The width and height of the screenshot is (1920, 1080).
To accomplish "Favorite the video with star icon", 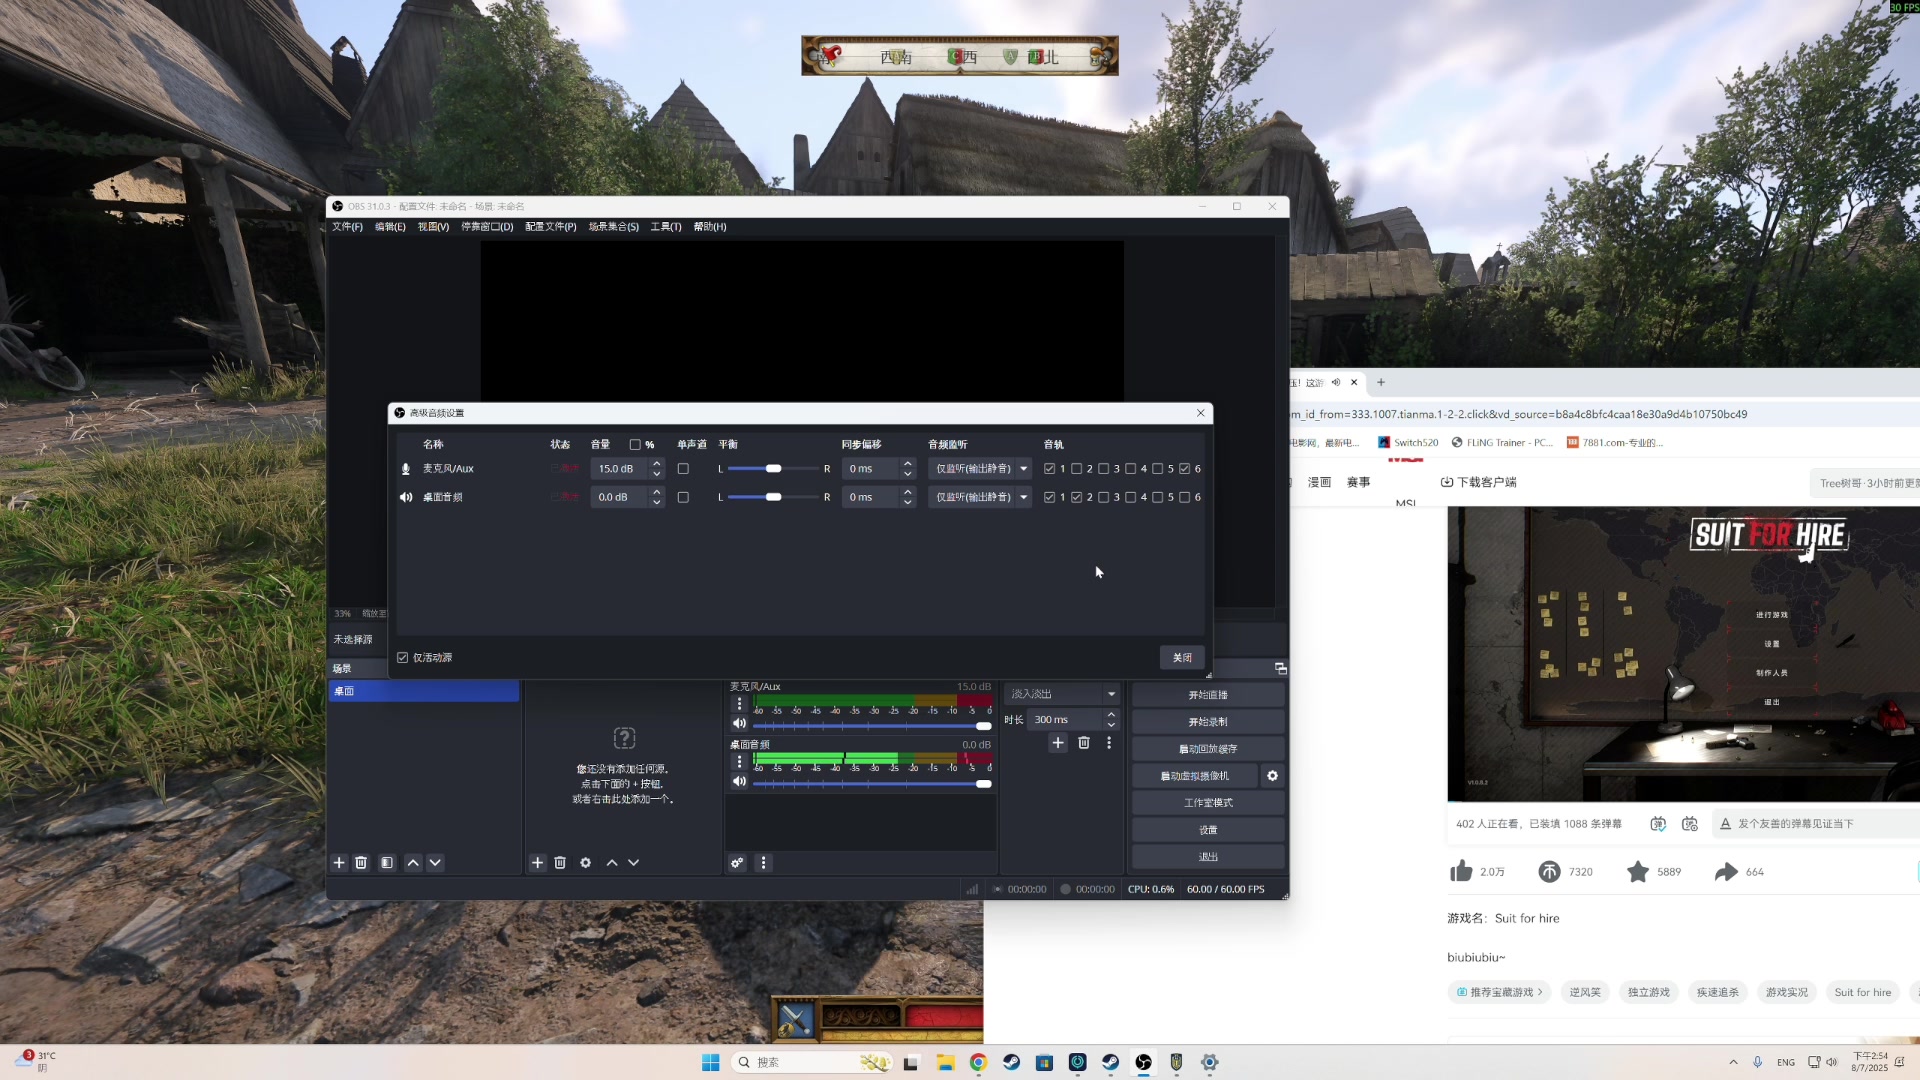I will tap(1638, 872).
